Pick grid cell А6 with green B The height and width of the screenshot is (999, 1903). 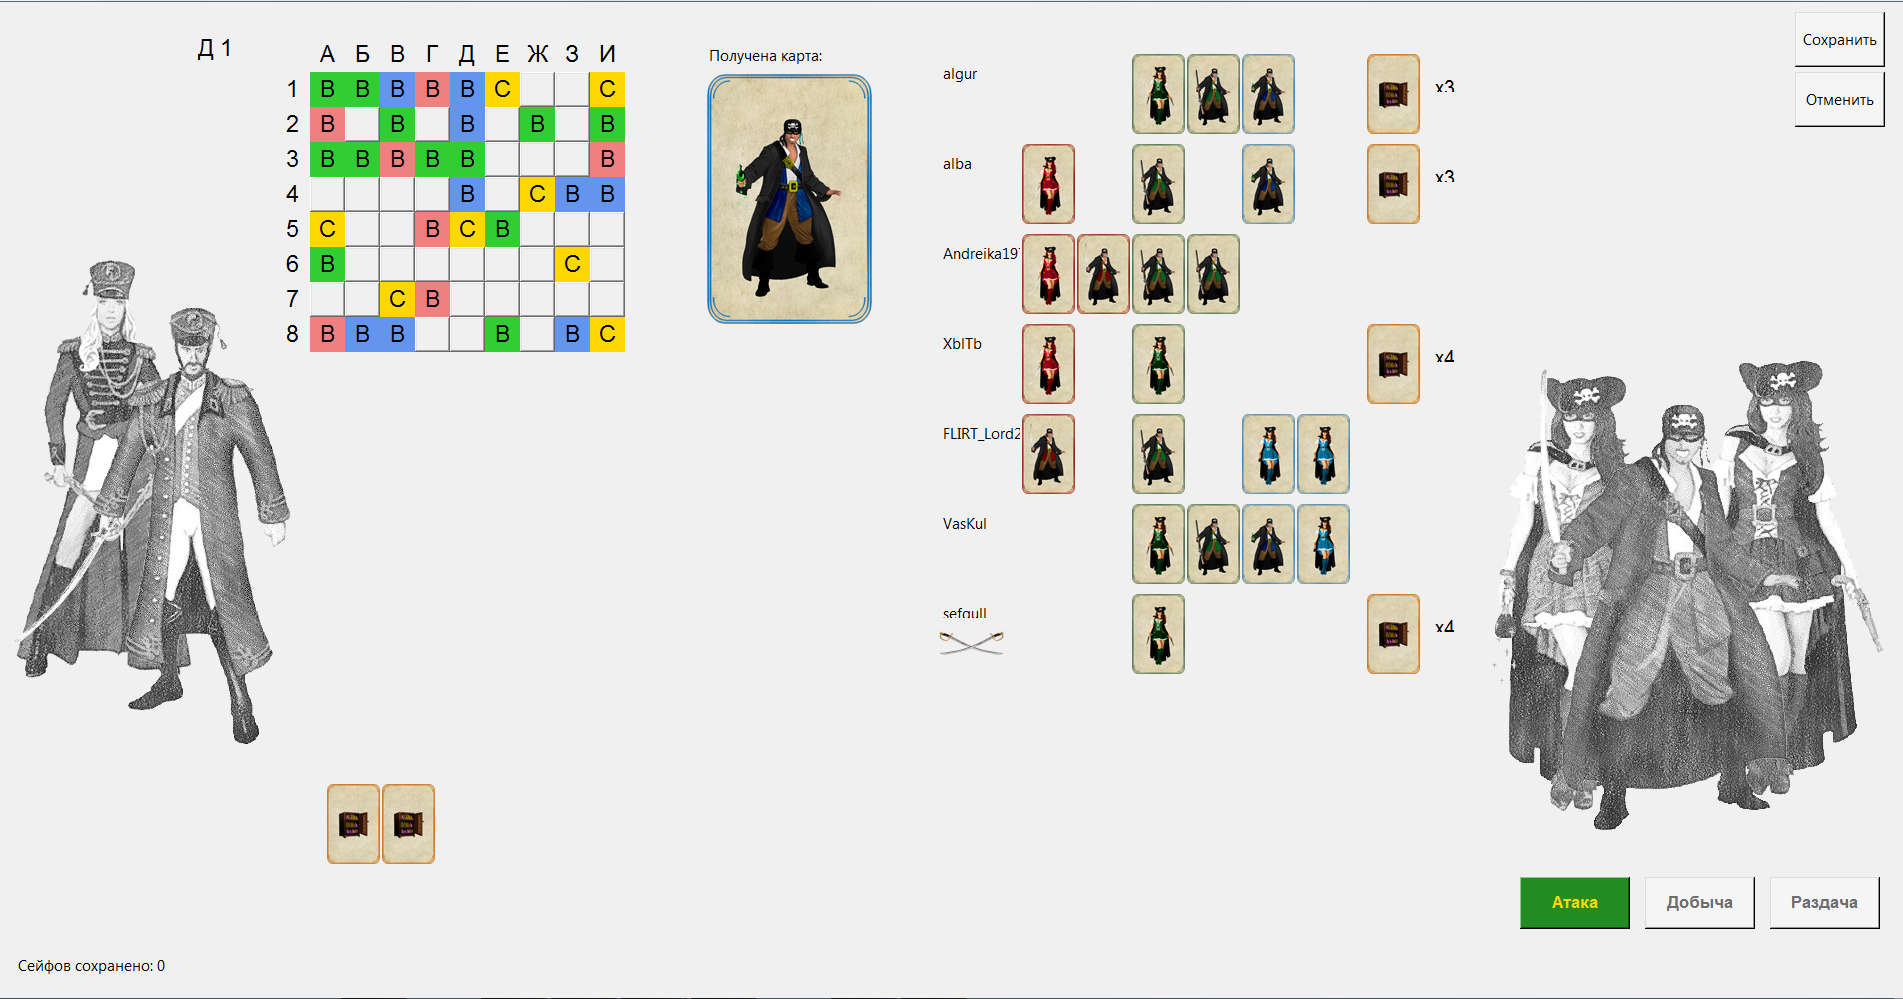tap(327, 264)
